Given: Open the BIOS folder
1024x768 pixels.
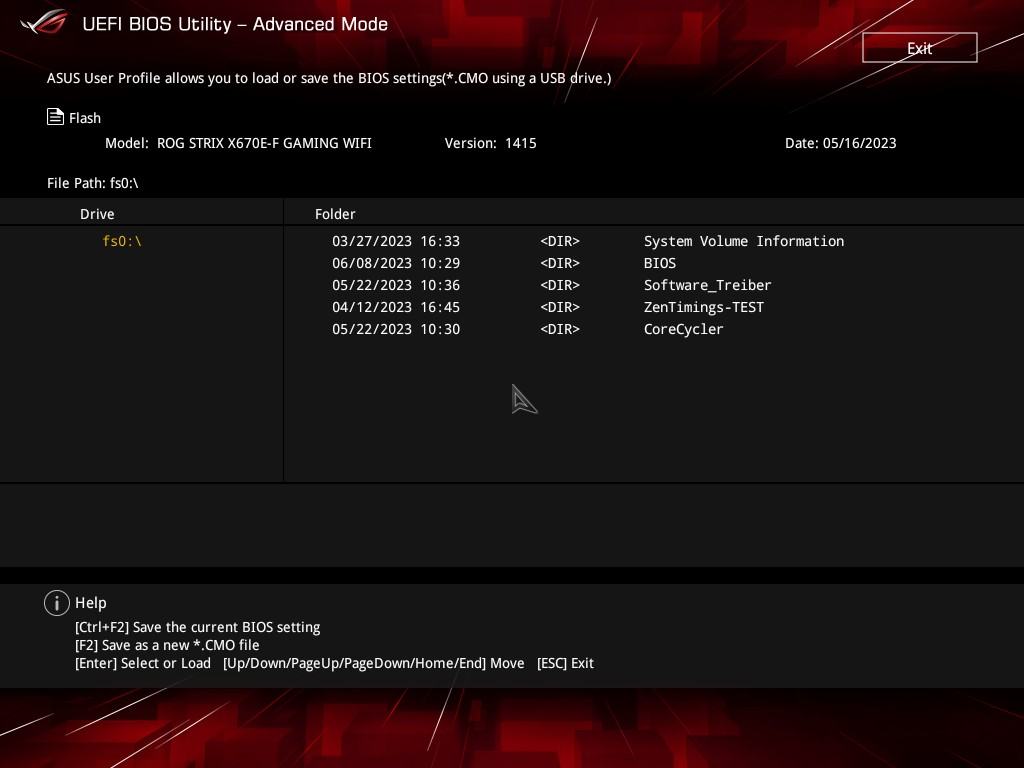Looking at the screenshot, I should click(660, 263).
